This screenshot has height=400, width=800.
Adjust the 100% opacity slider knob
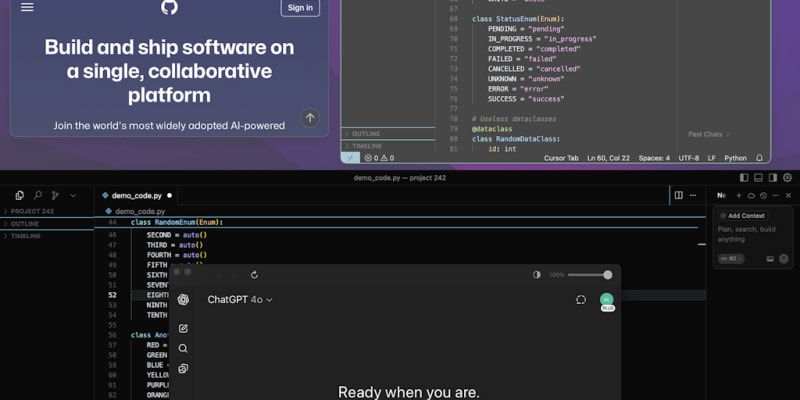(x=608, y=275)
